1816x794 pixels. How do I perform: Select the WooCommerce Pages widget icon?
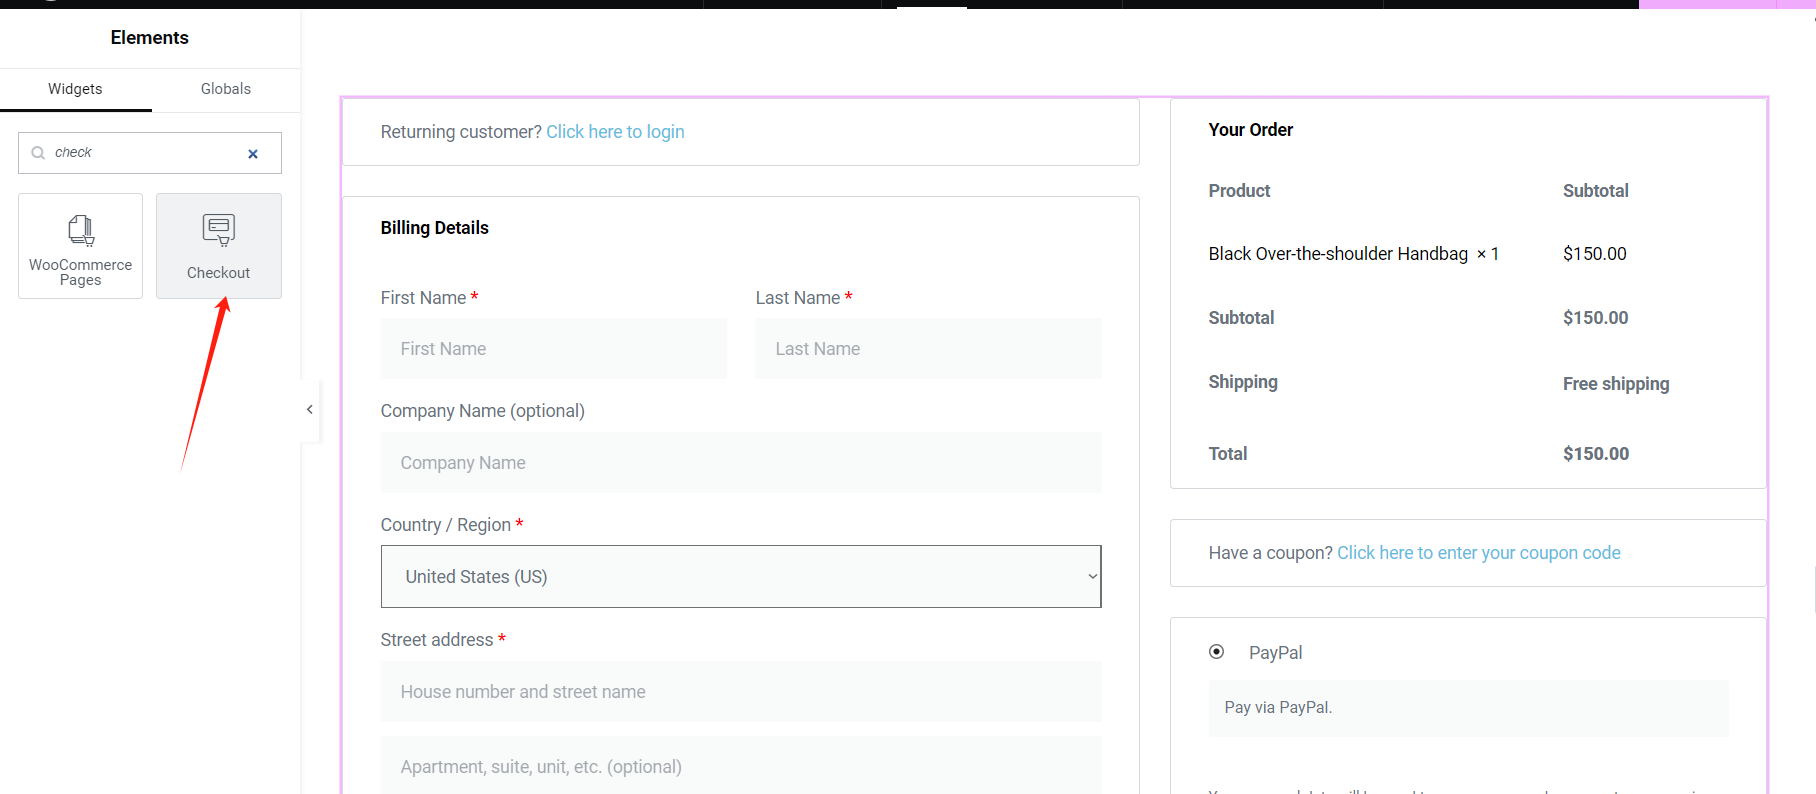tap(80, 229)
